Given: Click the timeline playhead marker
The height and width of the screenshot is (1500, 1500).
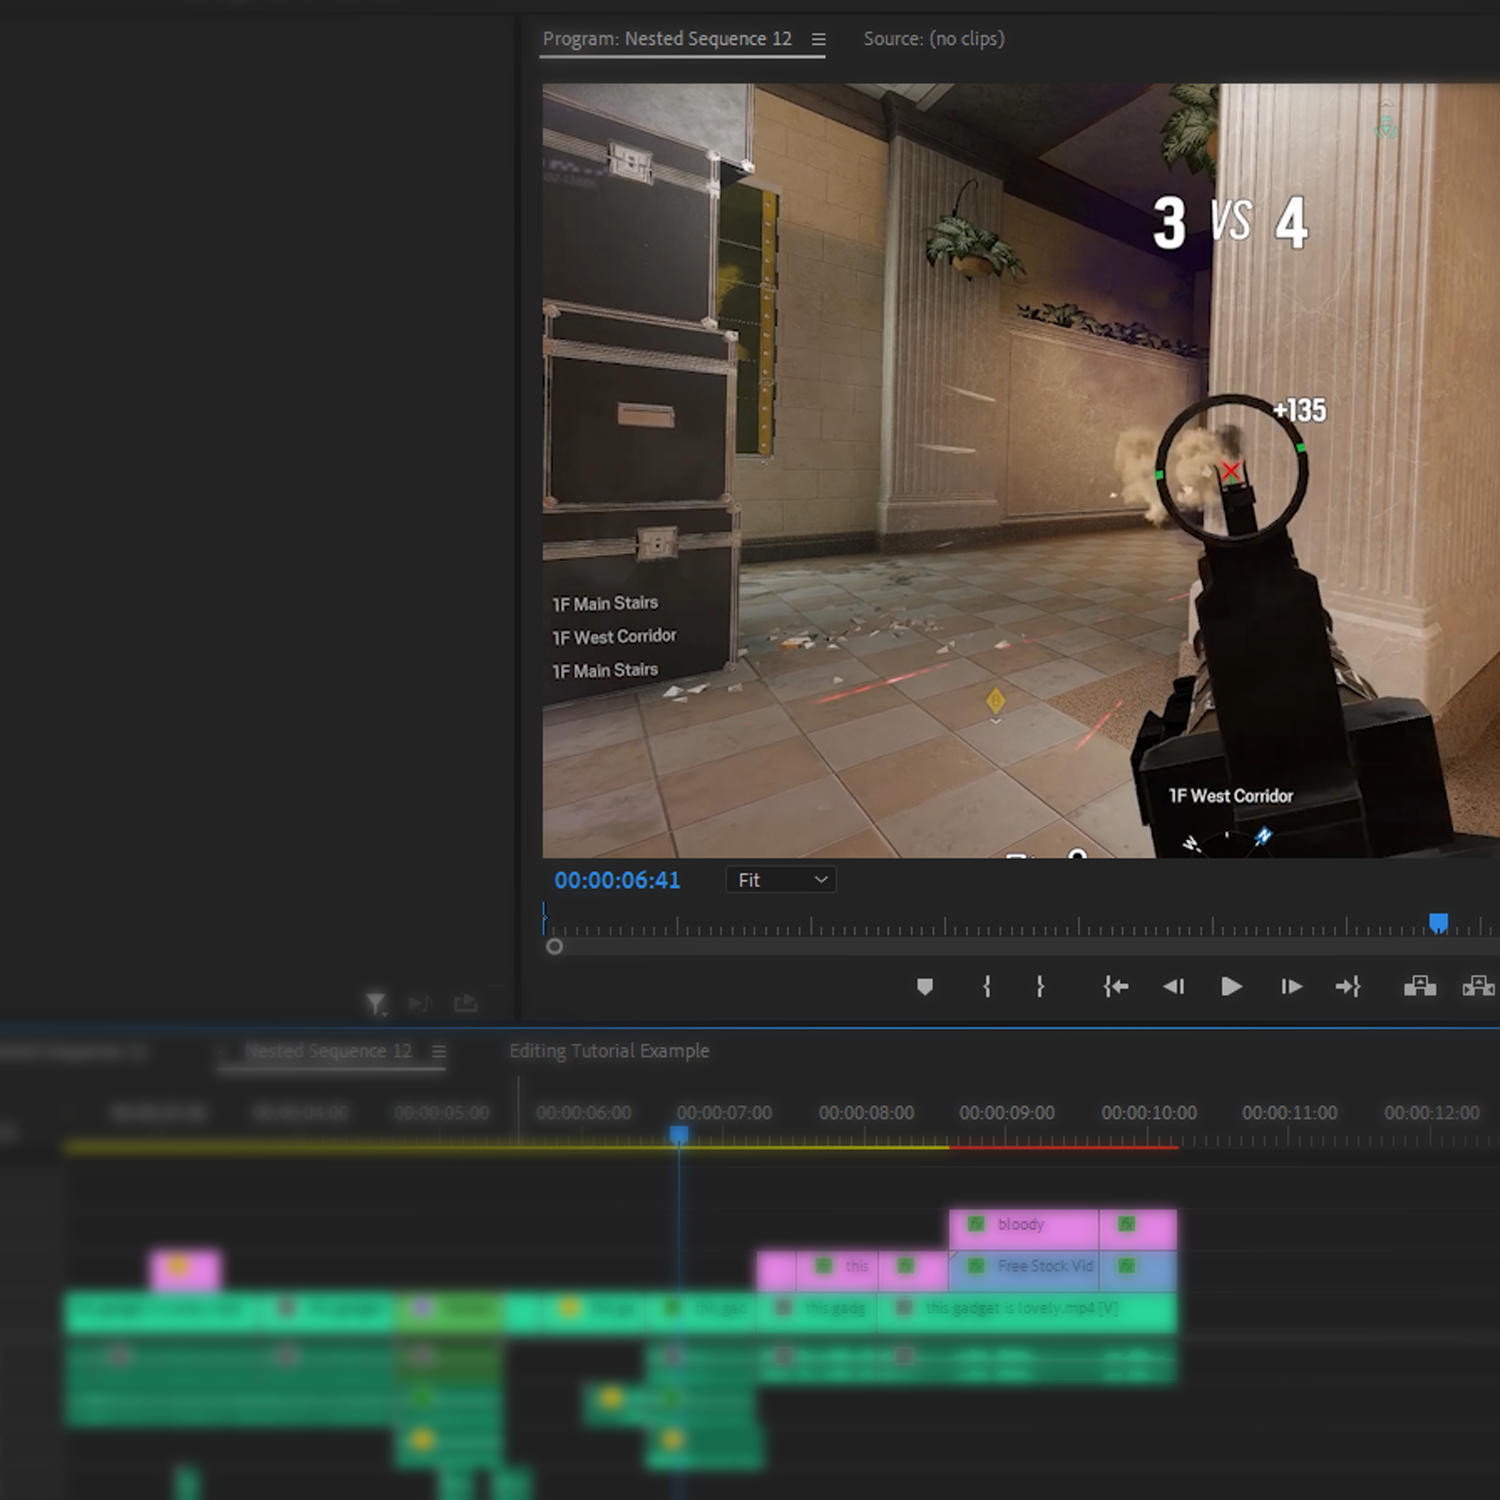Looking at the screenshot, I should click(679, 1135).
